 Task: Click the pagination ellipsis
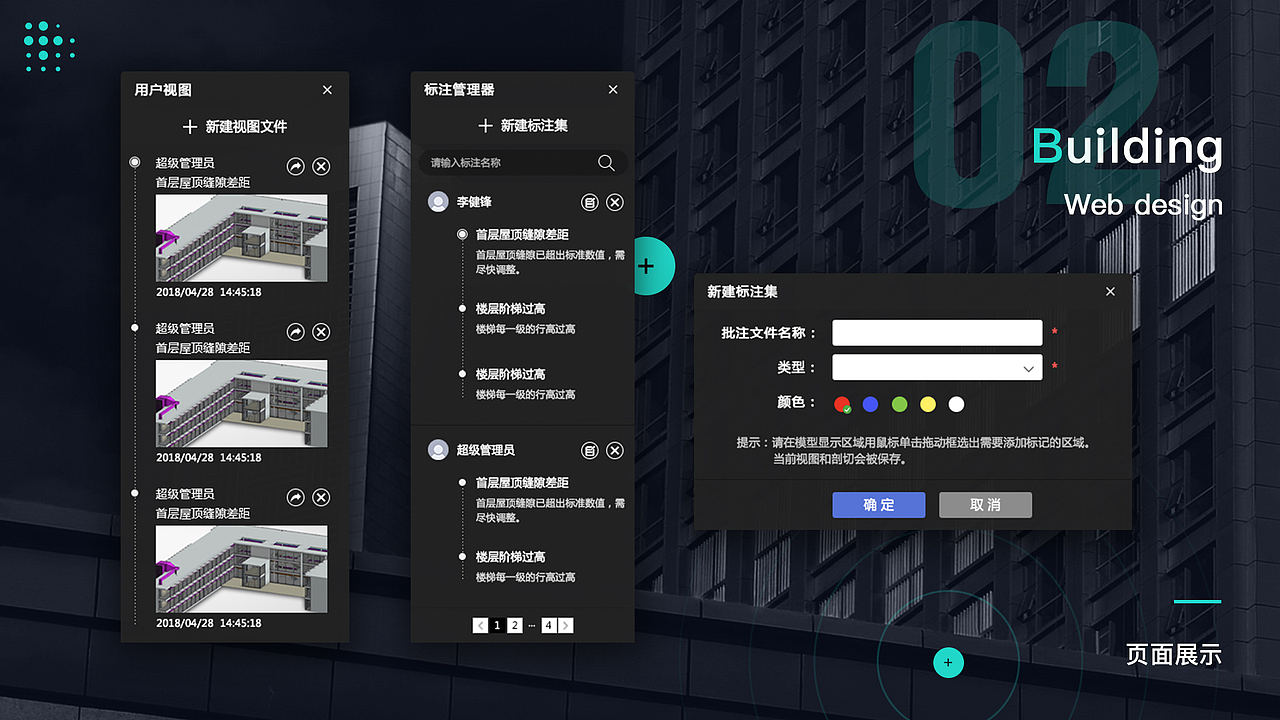tap(532, 626)
